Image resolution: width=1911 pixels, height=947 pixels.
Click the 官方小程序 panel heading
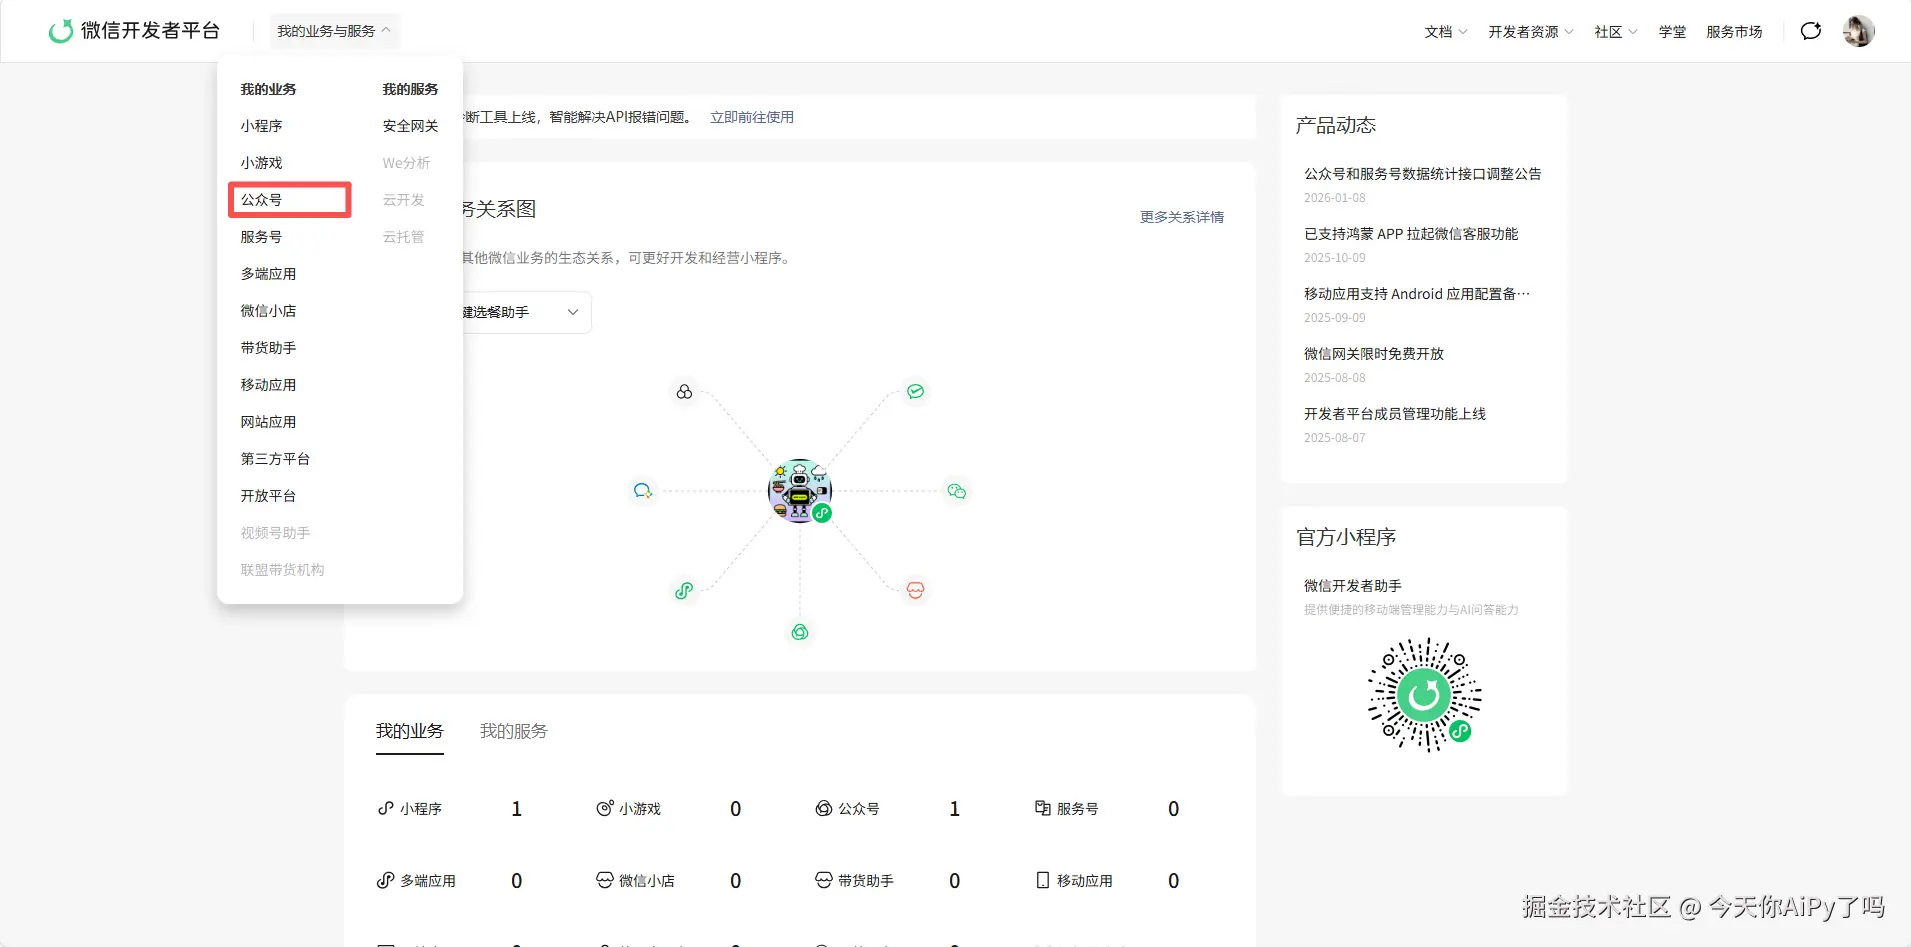[x=1346, y=537]
